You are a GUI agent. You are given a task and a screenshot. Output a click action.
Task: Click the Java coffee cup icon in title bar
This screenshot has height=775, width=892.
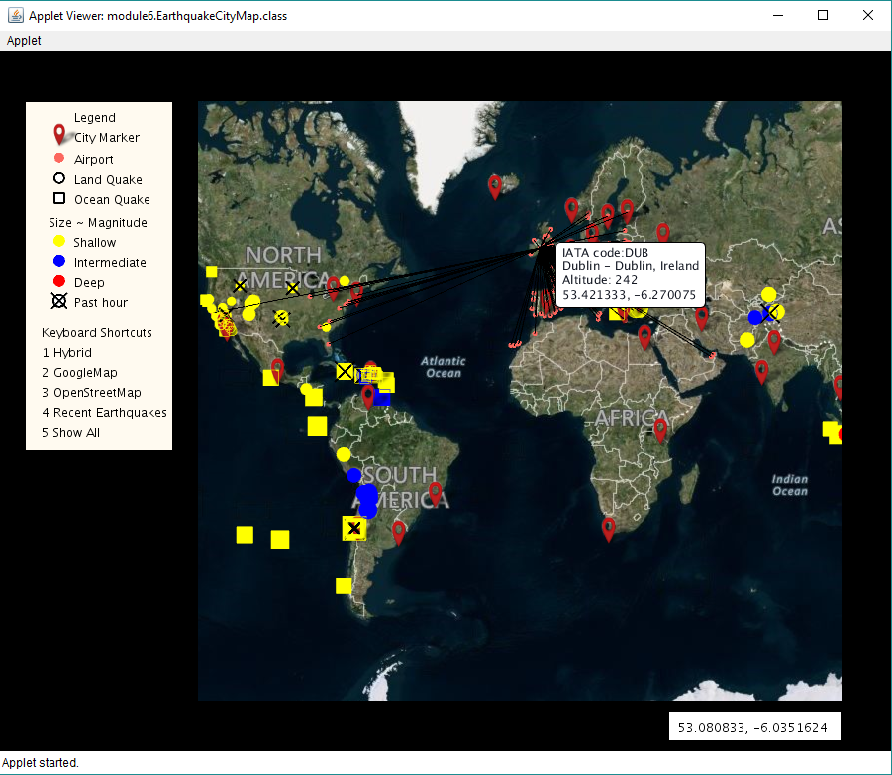(14, 15)
